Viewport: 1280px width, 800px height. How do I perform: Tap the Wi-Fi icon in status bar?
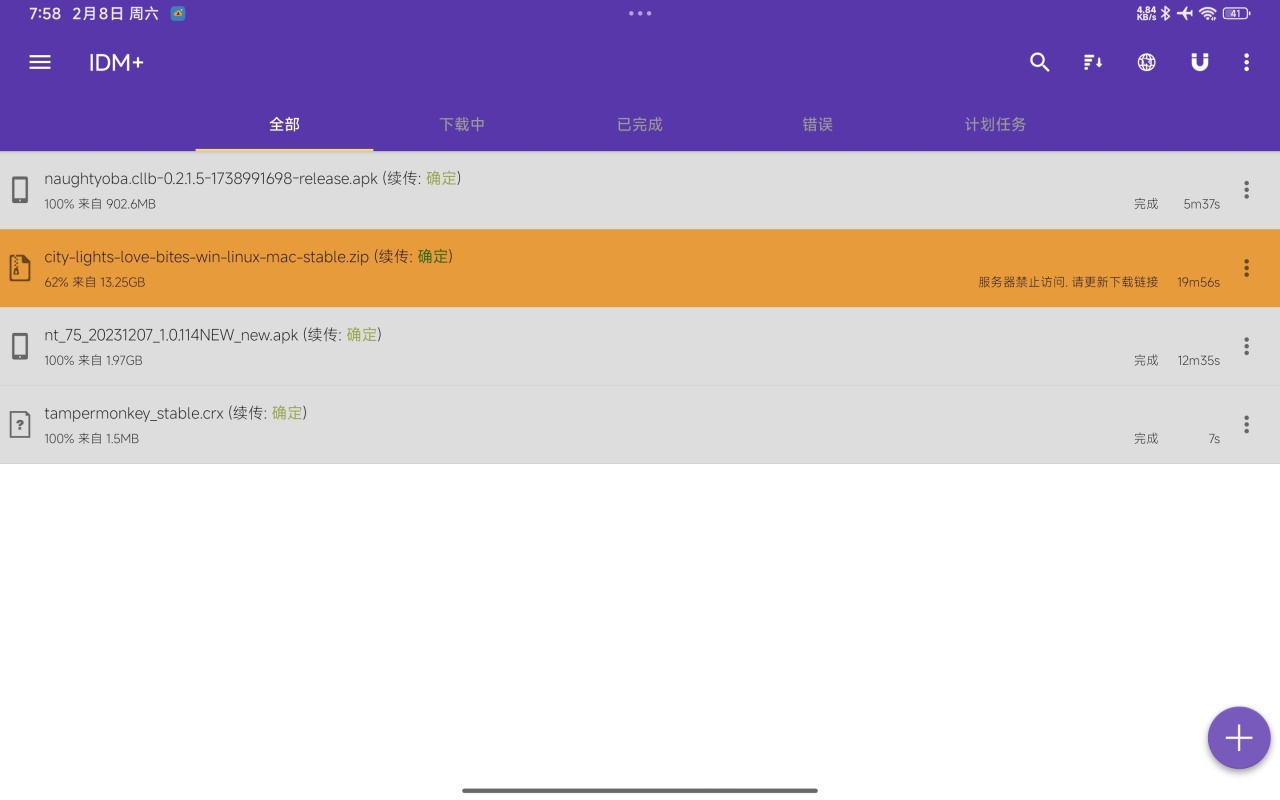(1207, 13)
